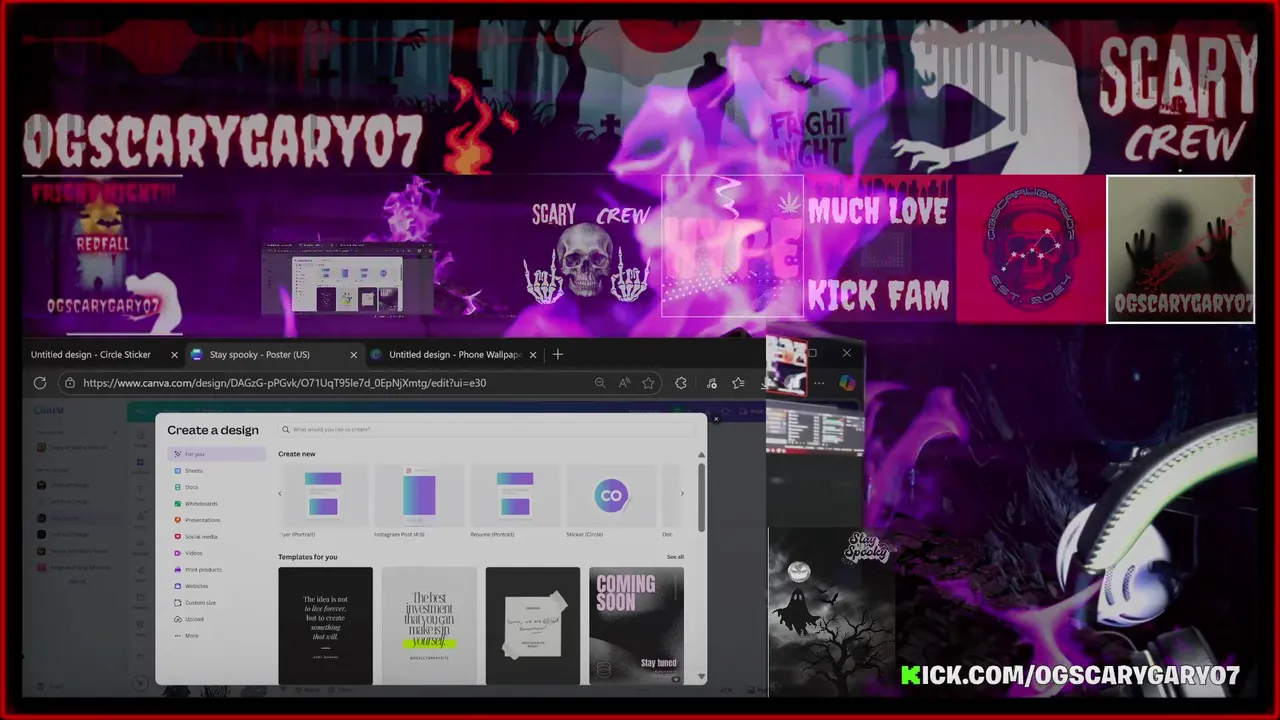Open 'The idea is not to live forever' template

tap(325, 626)
